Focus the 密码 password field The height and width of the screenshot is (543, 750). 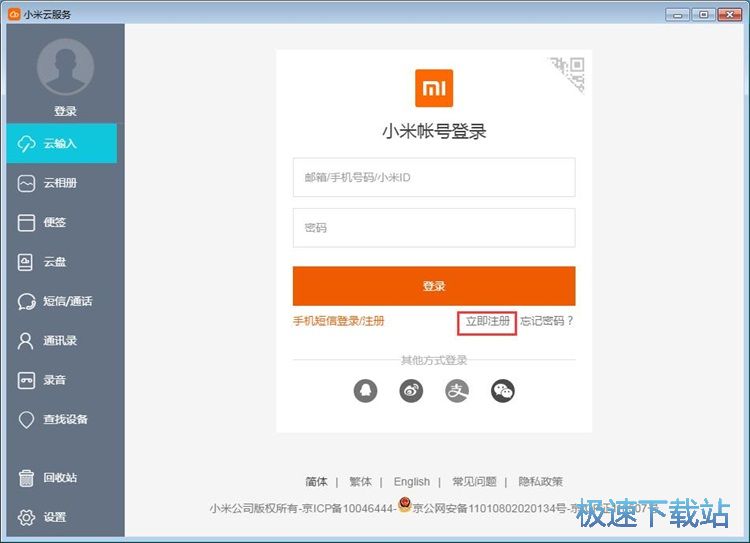(x=434, y=228)
